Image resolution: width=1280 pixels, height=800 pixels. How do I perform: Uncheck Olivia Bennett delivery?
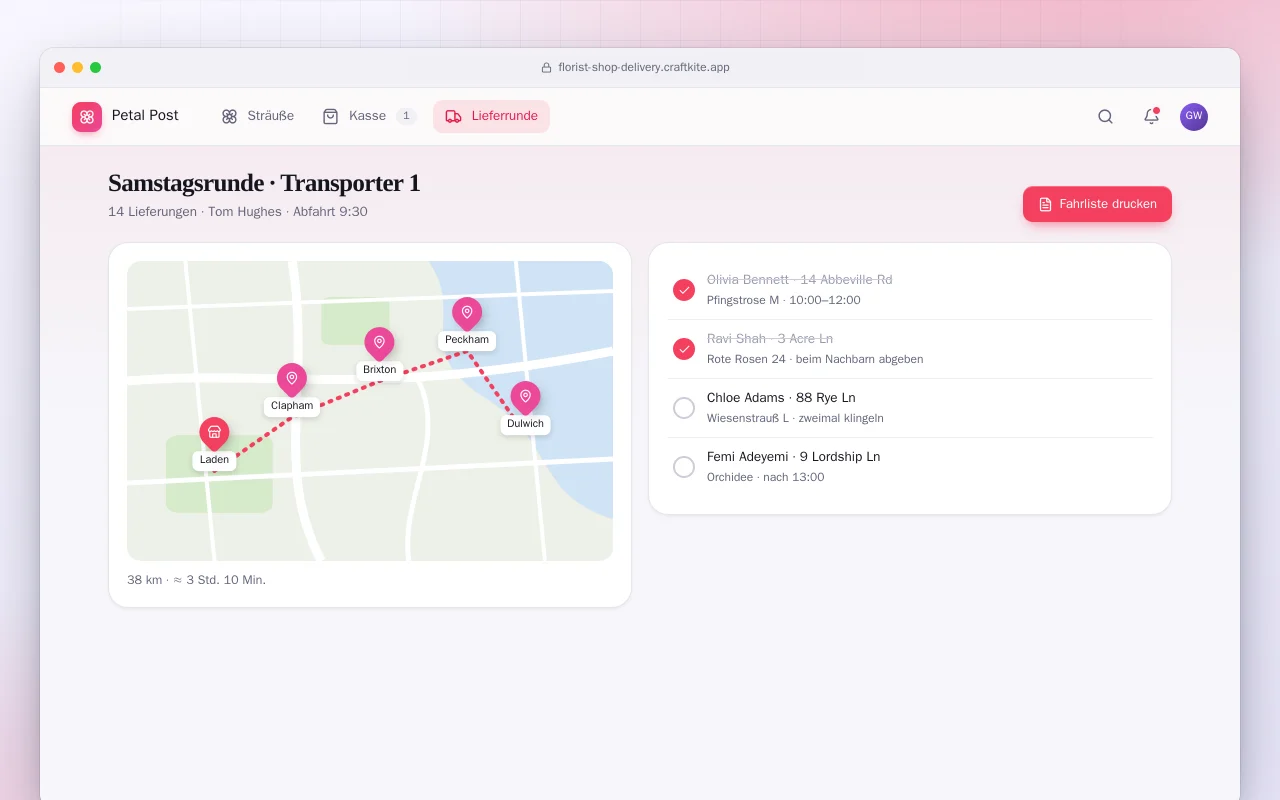684,290
